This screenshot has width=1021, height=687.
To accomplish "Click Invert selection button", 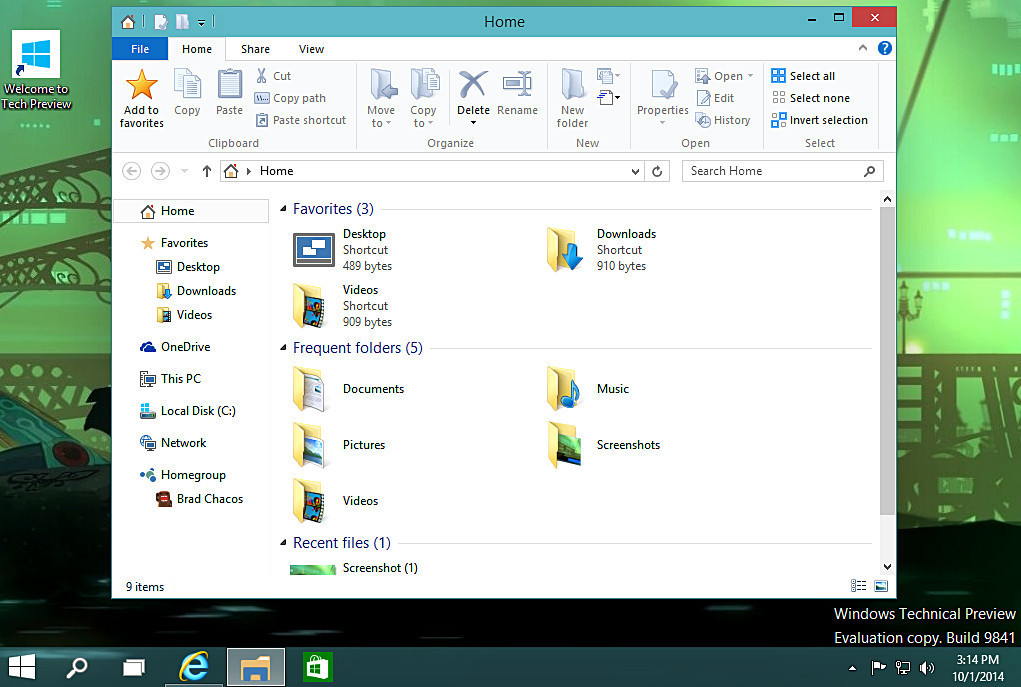I will (819, 120).
